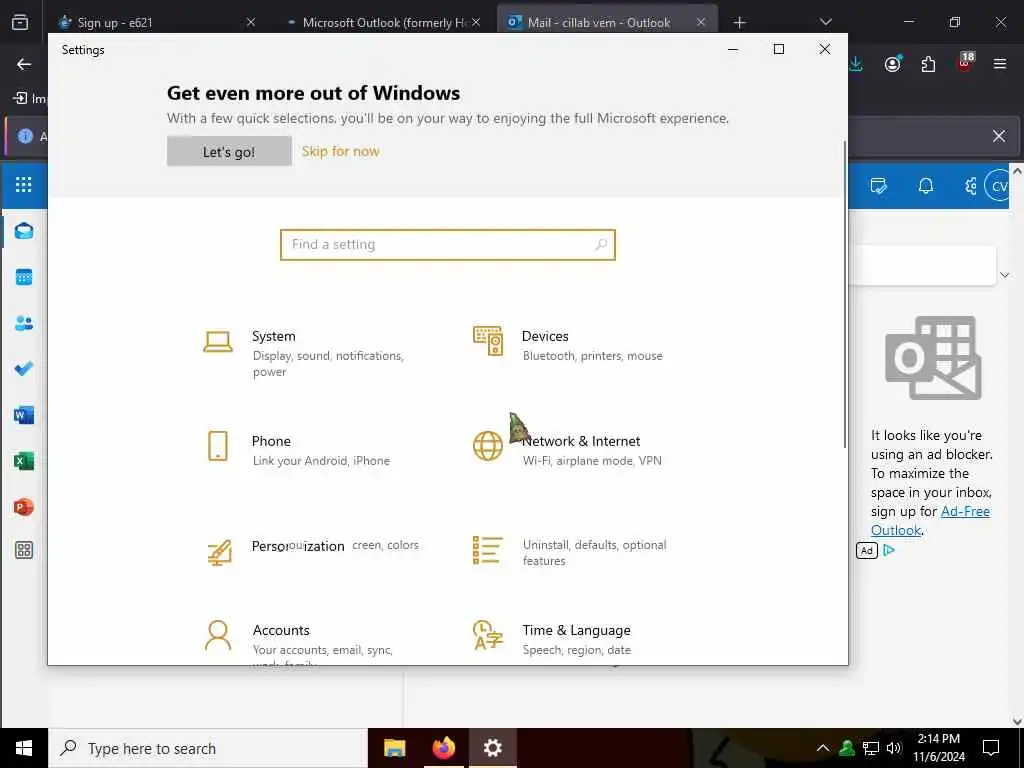Open ad blocker extension icon with 18 badge
The height and width of the screenshot is (768, 1024).
[965, 62]
